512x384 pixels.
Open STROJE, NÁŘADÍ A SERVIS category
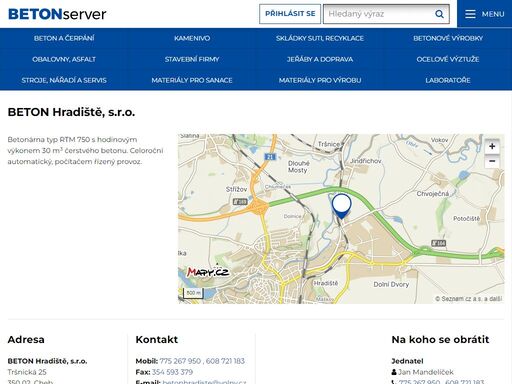click(64, 80)
